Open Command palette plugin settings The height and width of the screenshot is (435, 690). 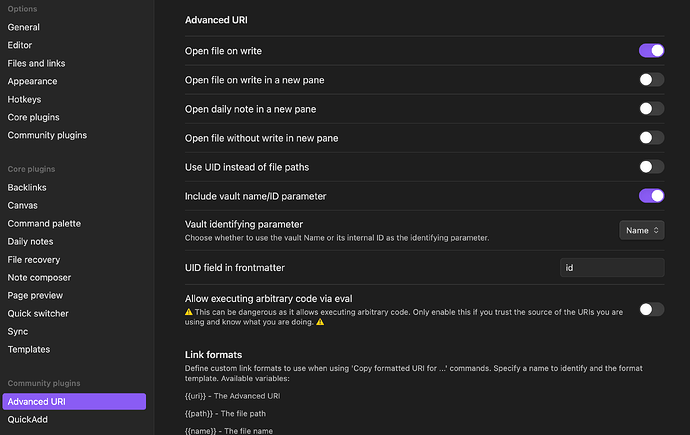44,223
